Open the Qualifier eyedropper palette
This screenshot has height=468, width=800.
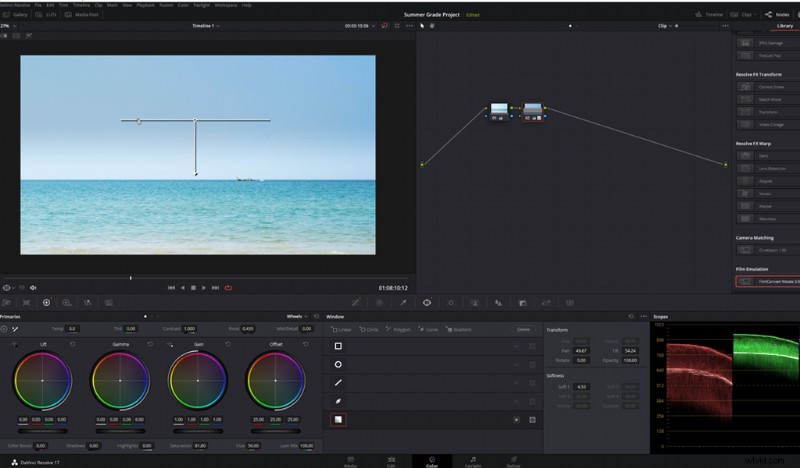403,303
